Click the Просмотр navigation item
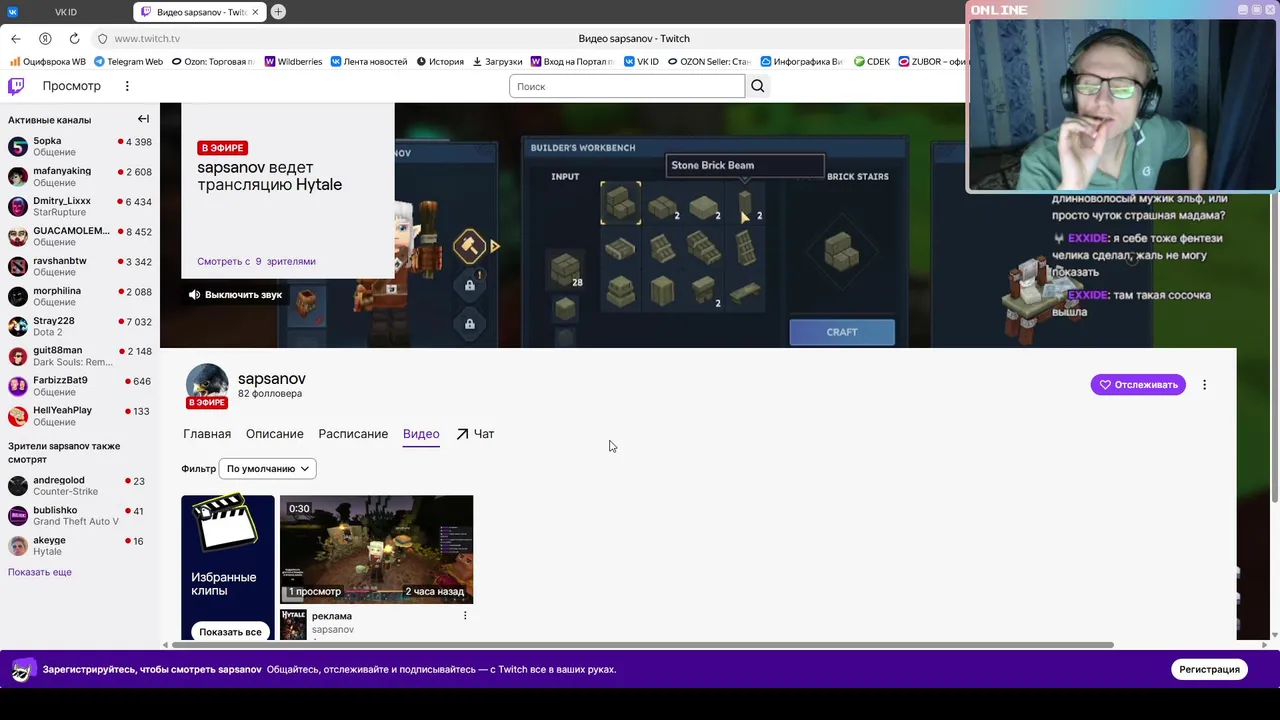The image size is (1280, 720). pyautogui.click(x=71, y=86)
